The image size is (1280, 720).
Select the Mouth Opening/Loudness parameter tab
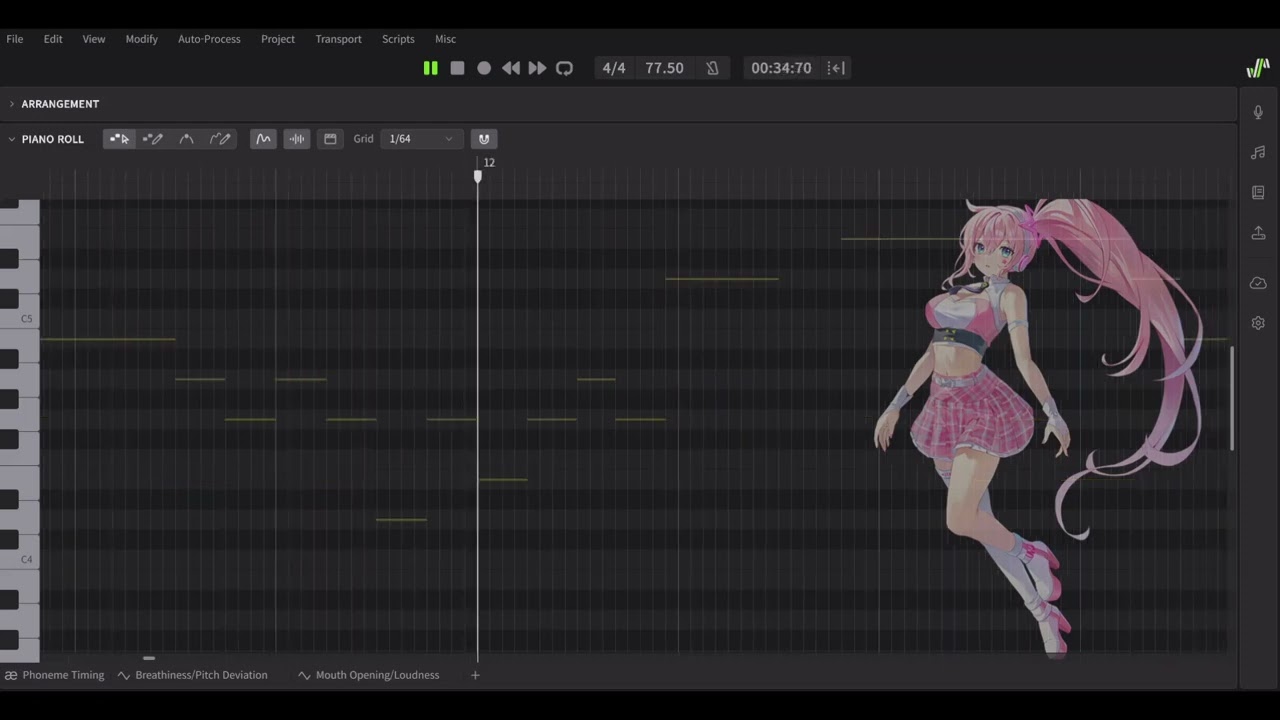[x=368, y=675]
